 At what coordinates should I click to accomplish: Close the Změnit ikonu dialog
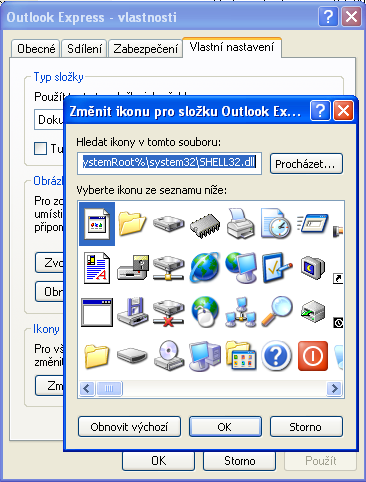click(343, 110)
